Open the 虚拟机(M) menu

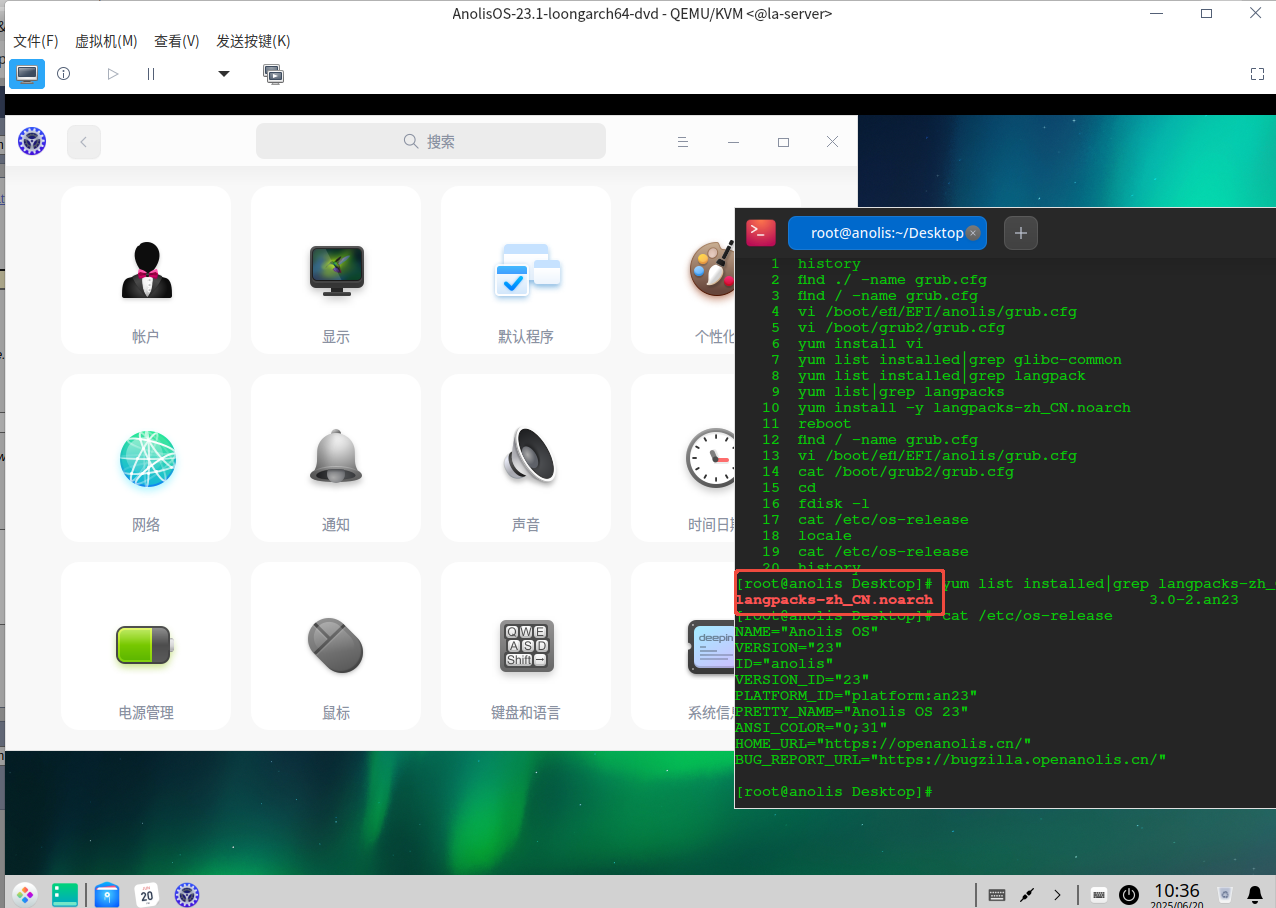106,41
